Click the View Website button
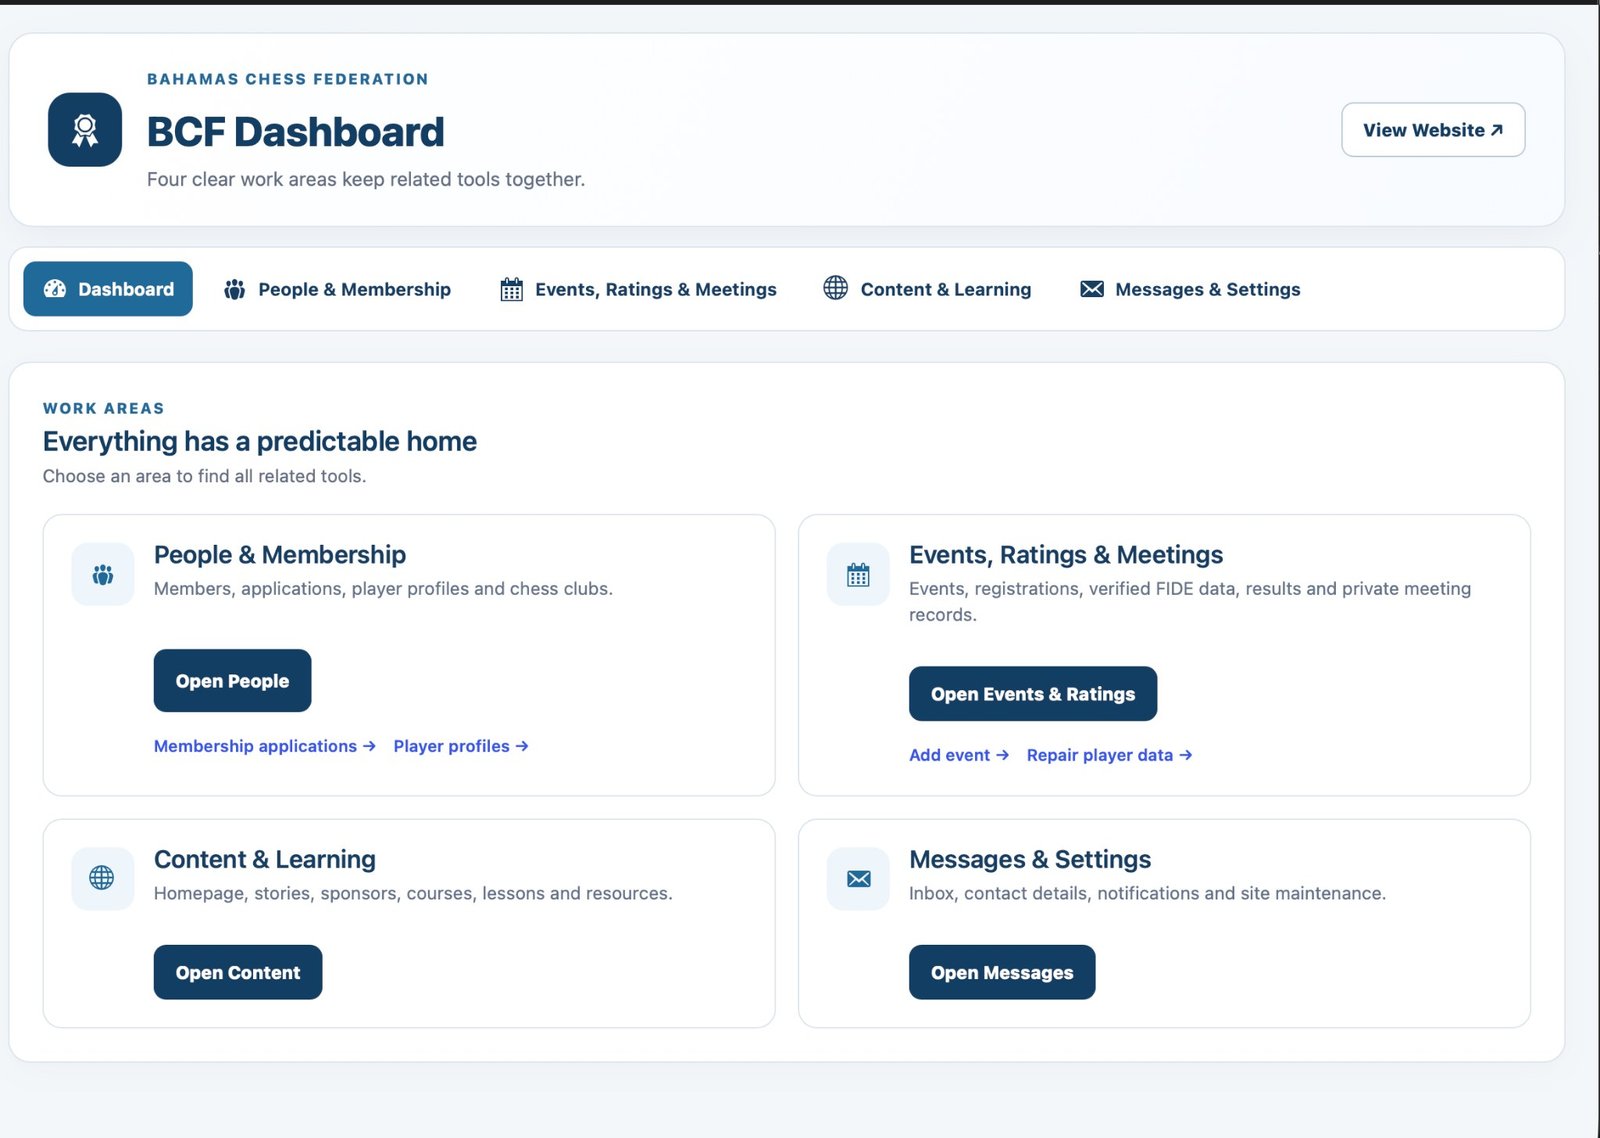The height and width of the screenshot is (1138, 1600). pyautogui.click(x=1433, y=130)
